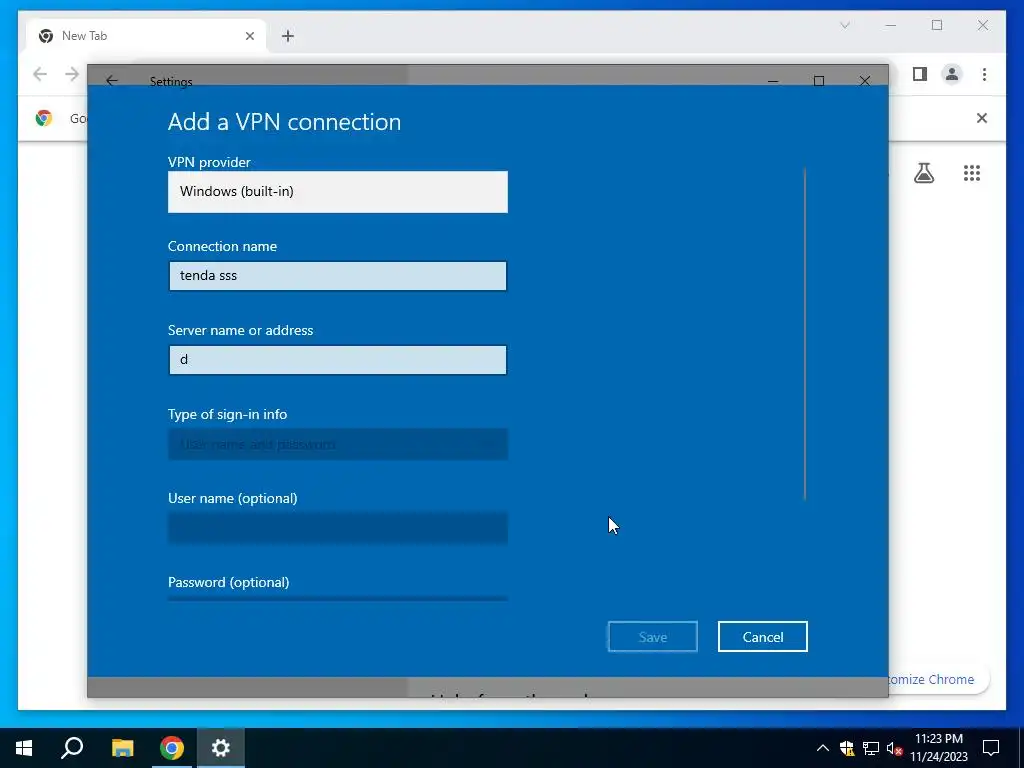Go back using the Settings back arrow

(112, 80)
